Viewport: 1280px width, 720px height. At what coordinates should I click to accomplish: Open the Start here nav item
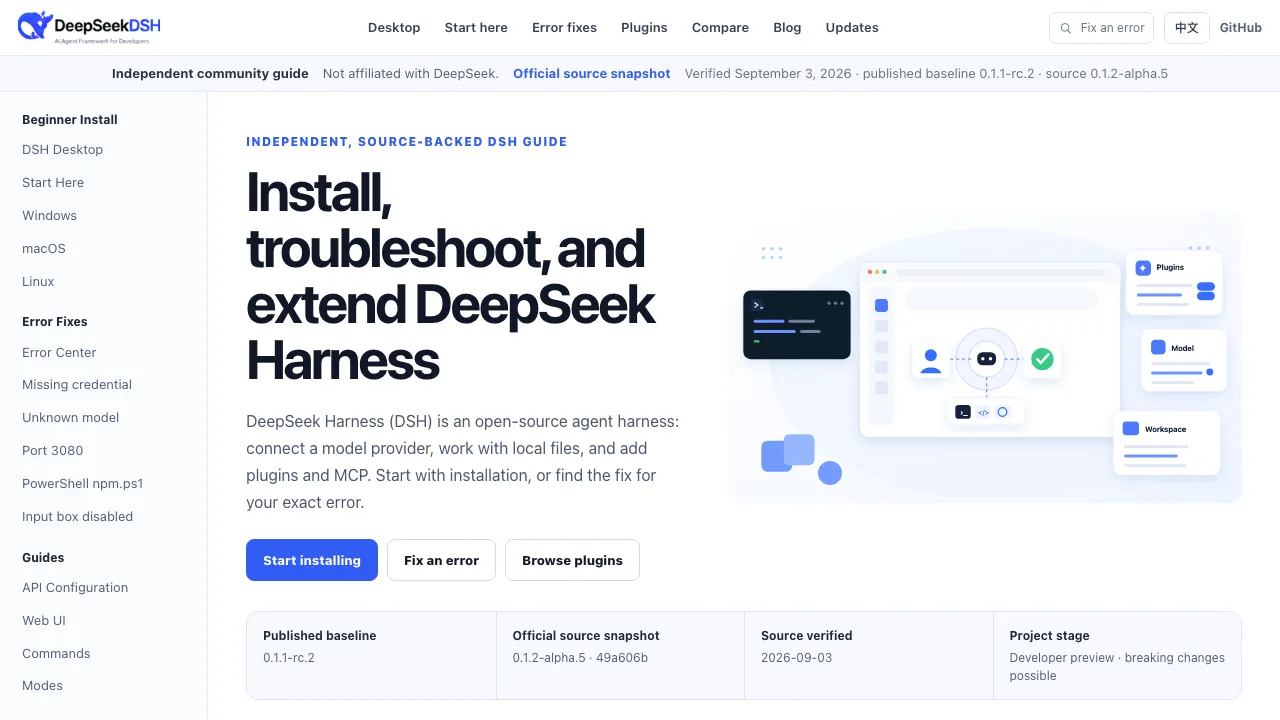click(476, 28)
